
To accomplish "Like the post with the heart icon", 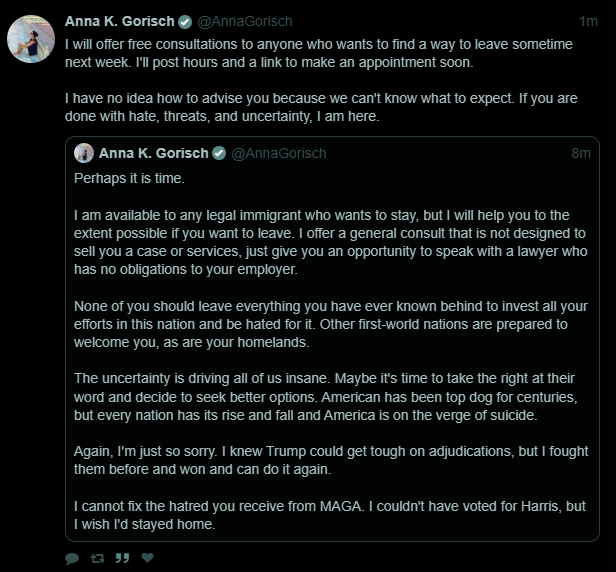I will tap(148, 558).
